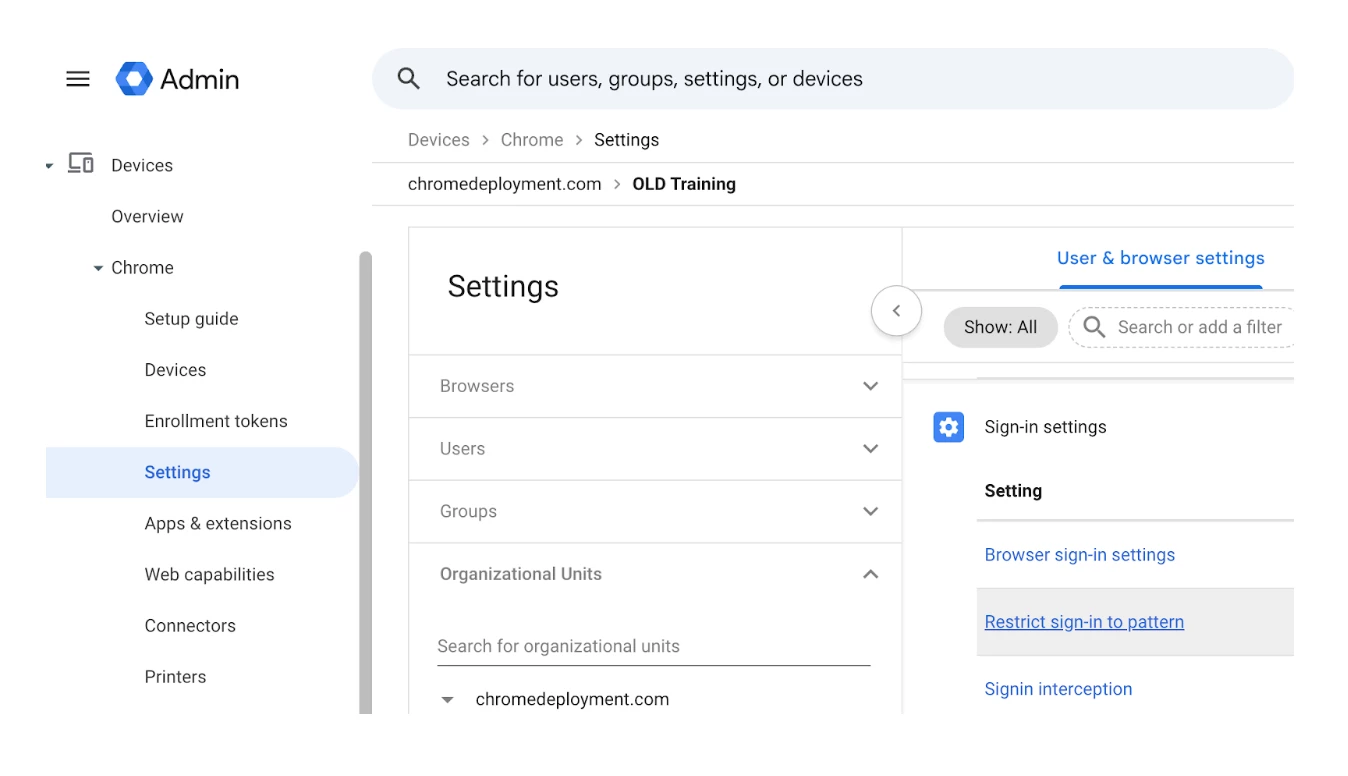Click the Show: All filter chip

click(x=1000, y=327)
